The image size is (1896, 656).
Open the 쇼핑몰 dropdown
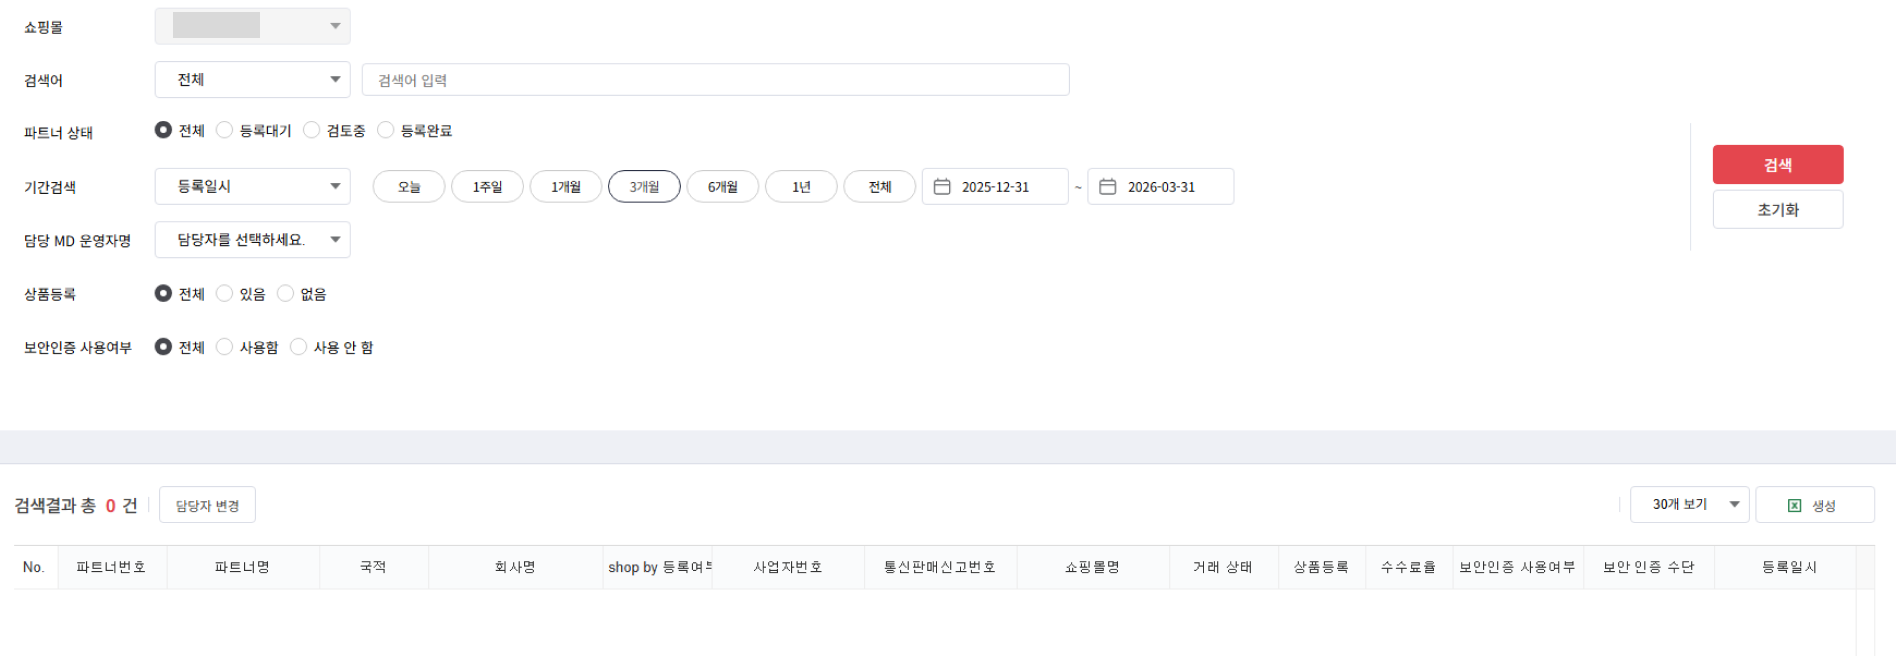252,26
